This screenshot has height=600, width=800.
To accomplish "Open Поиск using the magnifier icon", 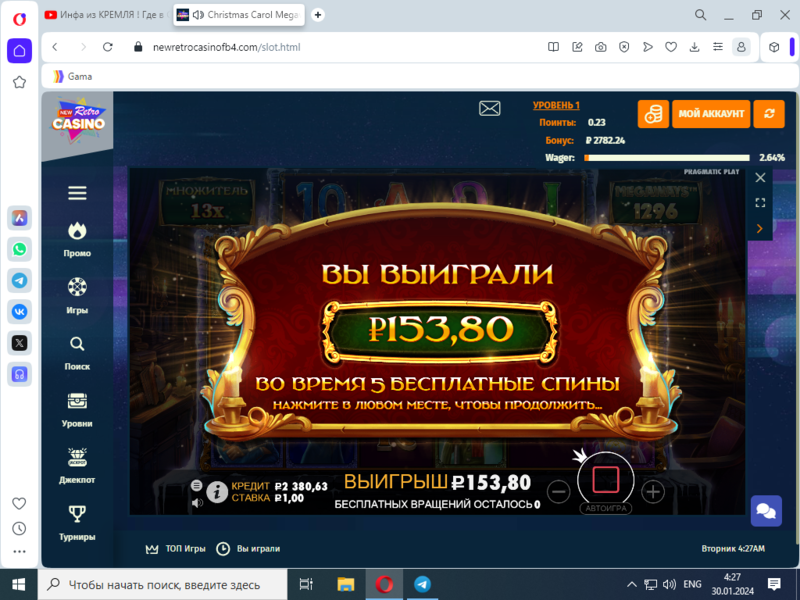I will (77, 343).
